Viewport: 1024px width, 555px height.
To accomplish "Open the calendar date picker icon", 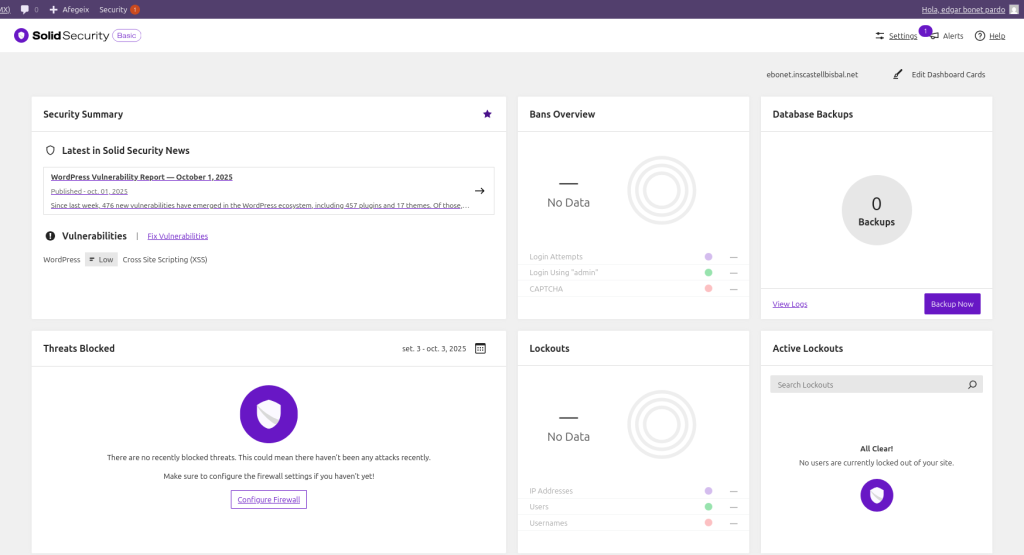I will (480, 349).
